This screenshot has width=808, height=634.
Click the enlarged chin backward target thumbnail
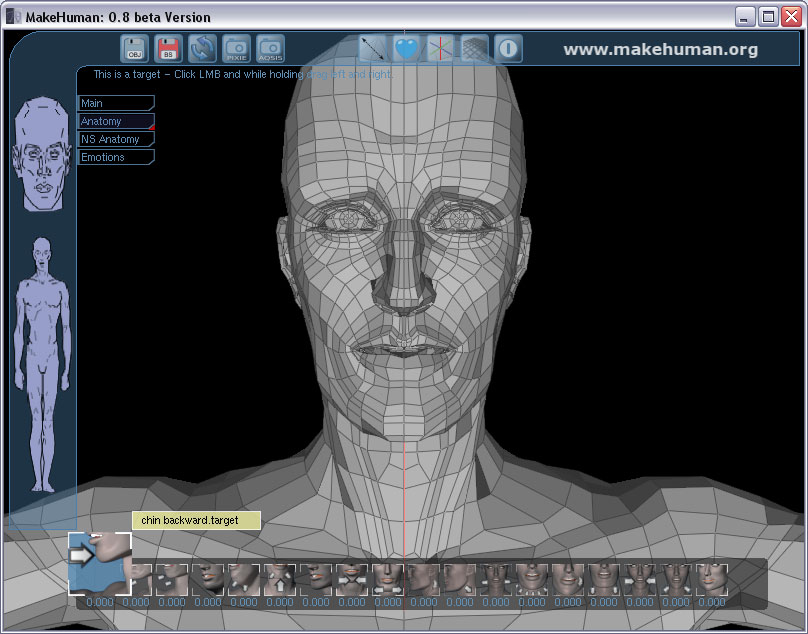(x=100, y=563)
